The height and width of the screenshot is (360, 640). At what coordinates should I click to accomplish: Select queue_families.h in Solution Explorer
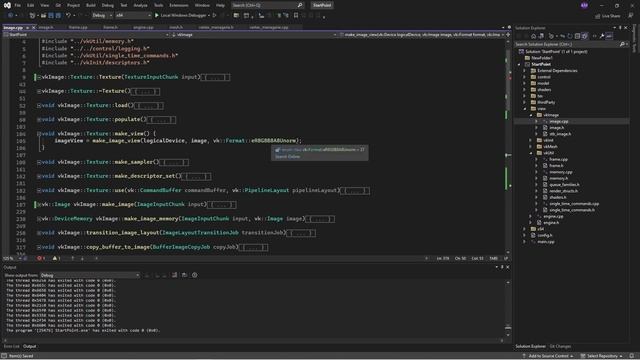564,184
